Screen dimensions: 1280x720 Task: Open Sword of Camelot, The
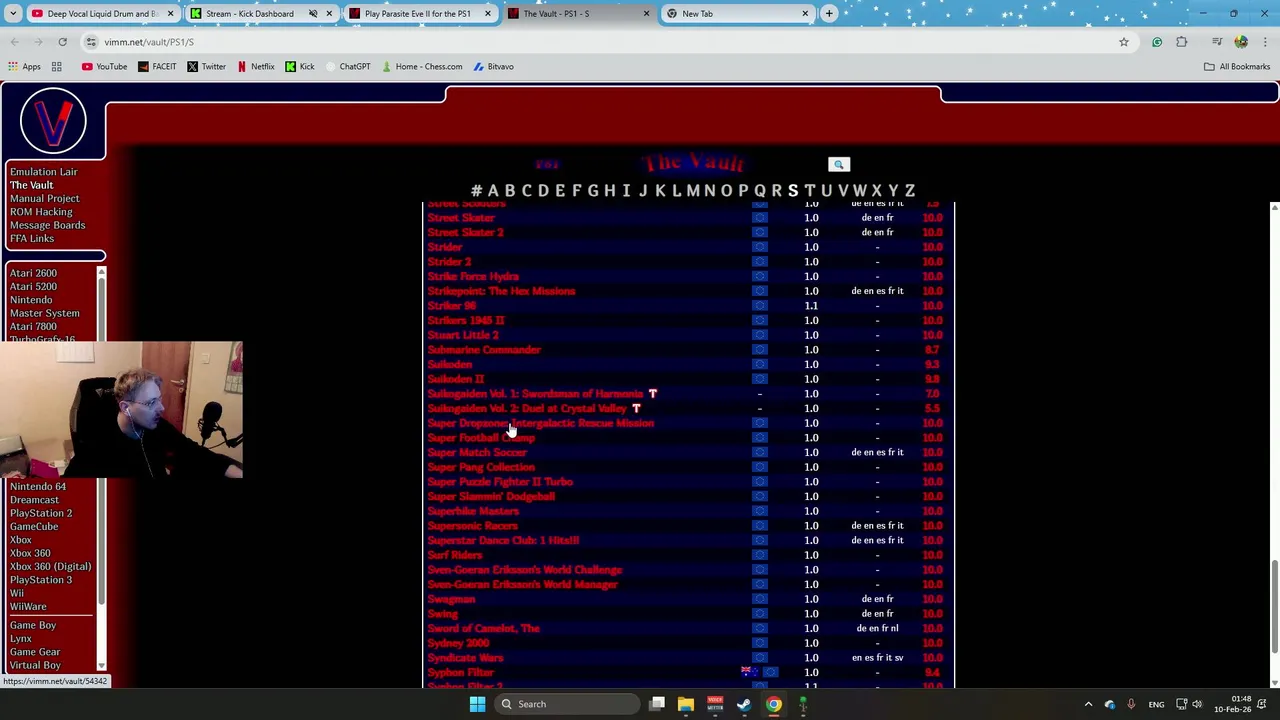coord(483,628)
